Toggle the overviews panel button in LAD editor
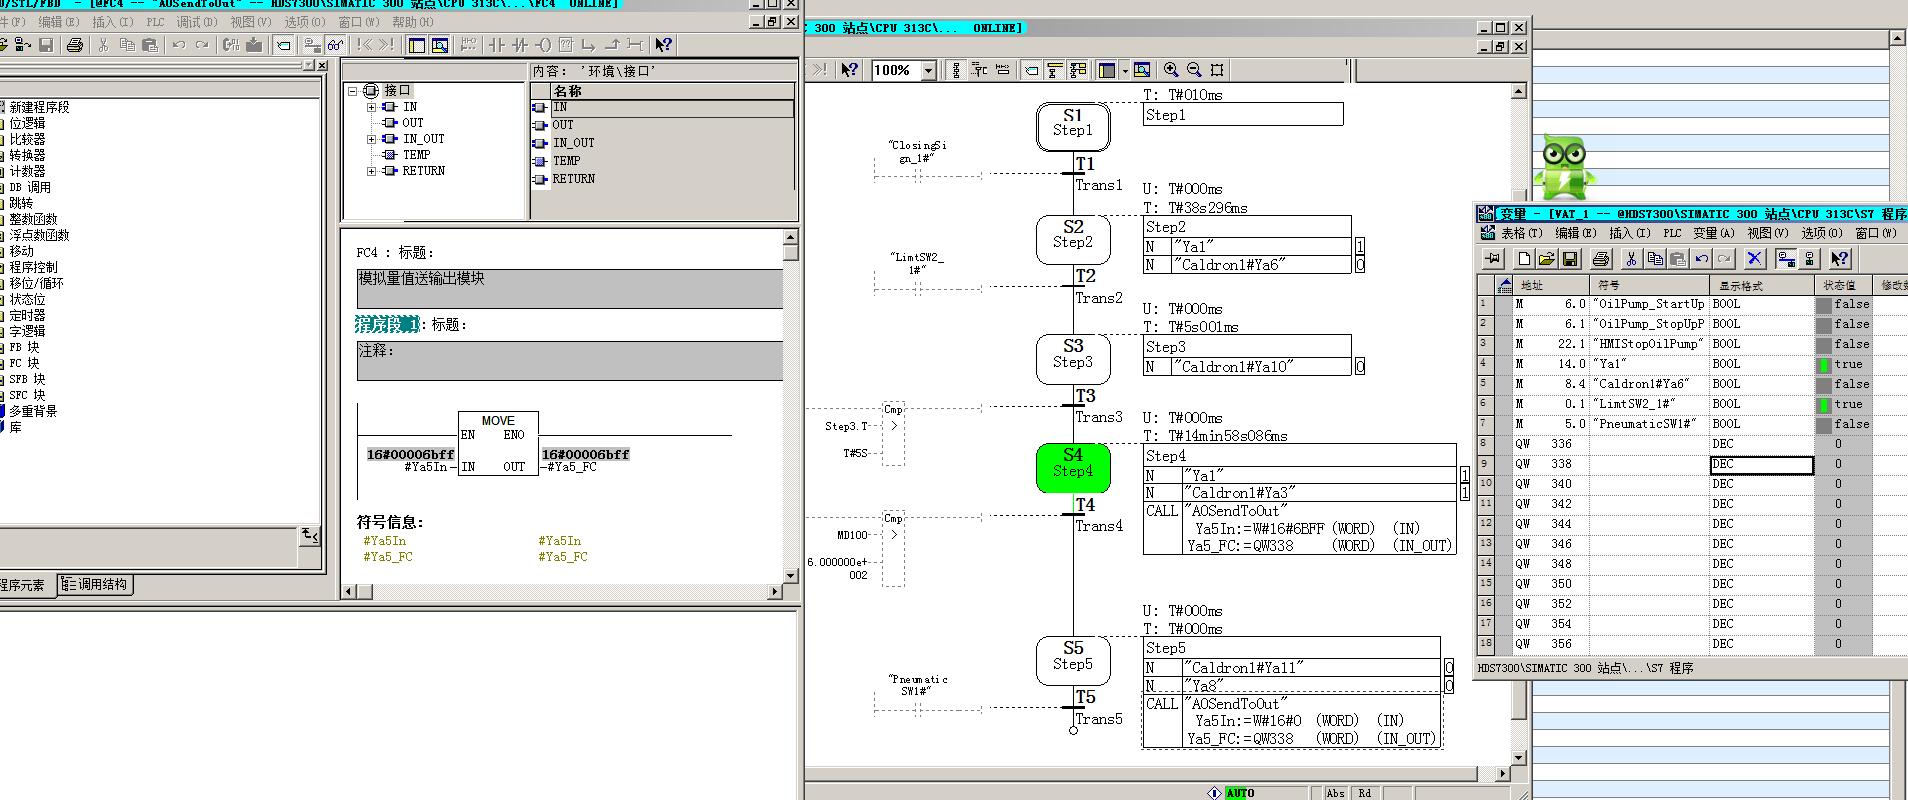 [x=416, y=45]
